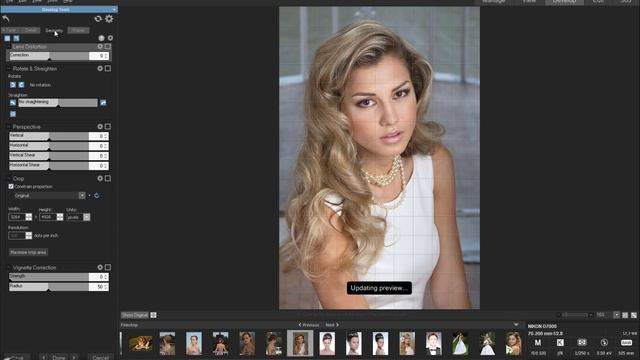Switch to Develop mode tab
The image size is (640, 360).
(x=564, y=2)
